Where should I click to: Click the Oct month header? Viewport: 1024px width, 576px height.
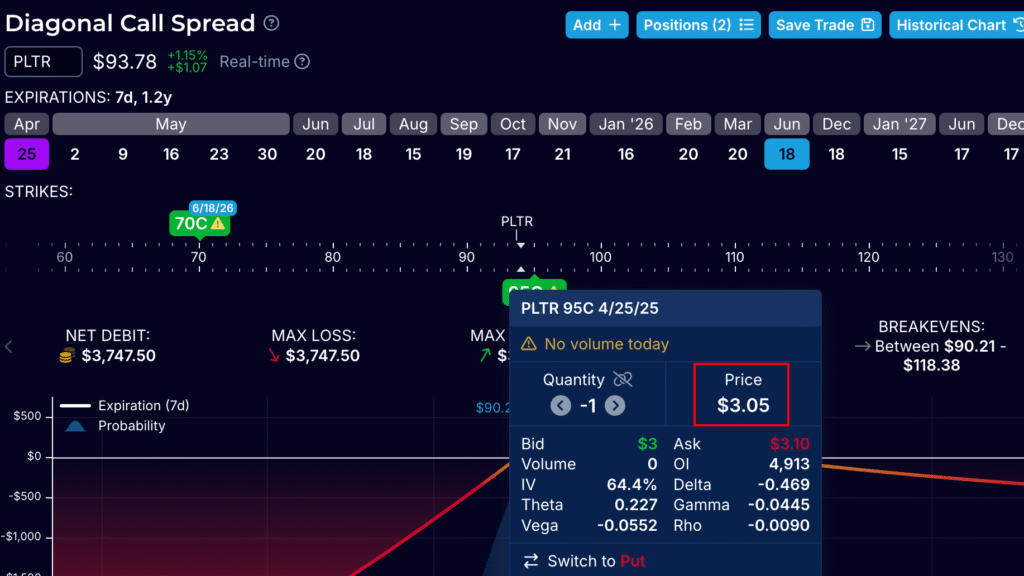pos(513,124)
